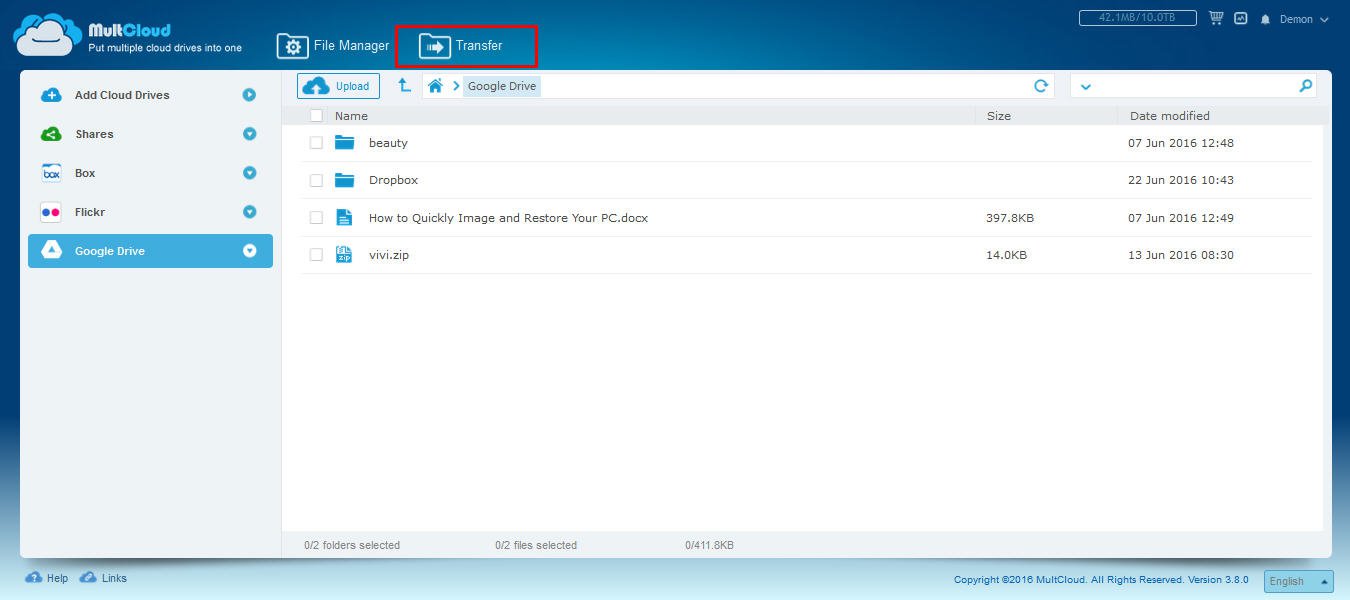
Task: Select How to Quickly Image and Restore file
Action: [x=508, y=217]
